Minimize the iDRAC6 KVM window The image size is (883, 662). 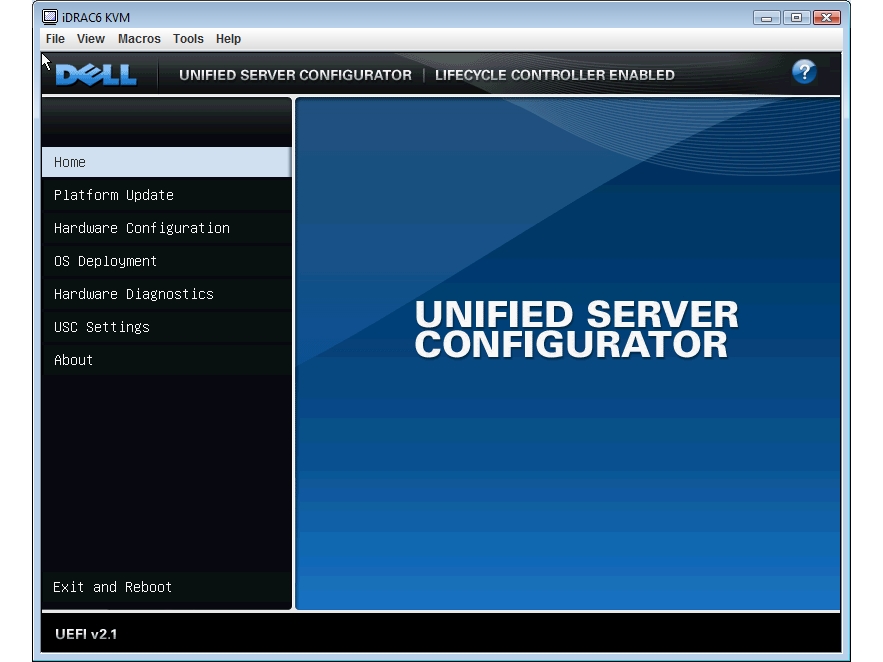coord(766,18)
